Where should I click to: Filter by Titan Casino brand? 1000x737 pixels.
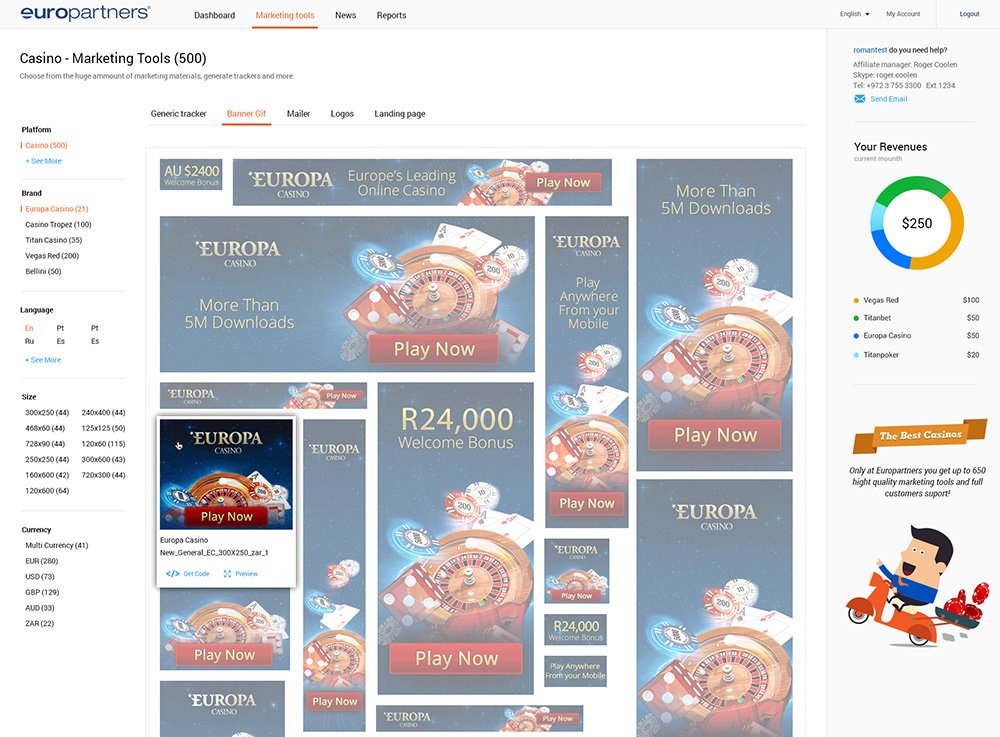(x=53, y=240)
